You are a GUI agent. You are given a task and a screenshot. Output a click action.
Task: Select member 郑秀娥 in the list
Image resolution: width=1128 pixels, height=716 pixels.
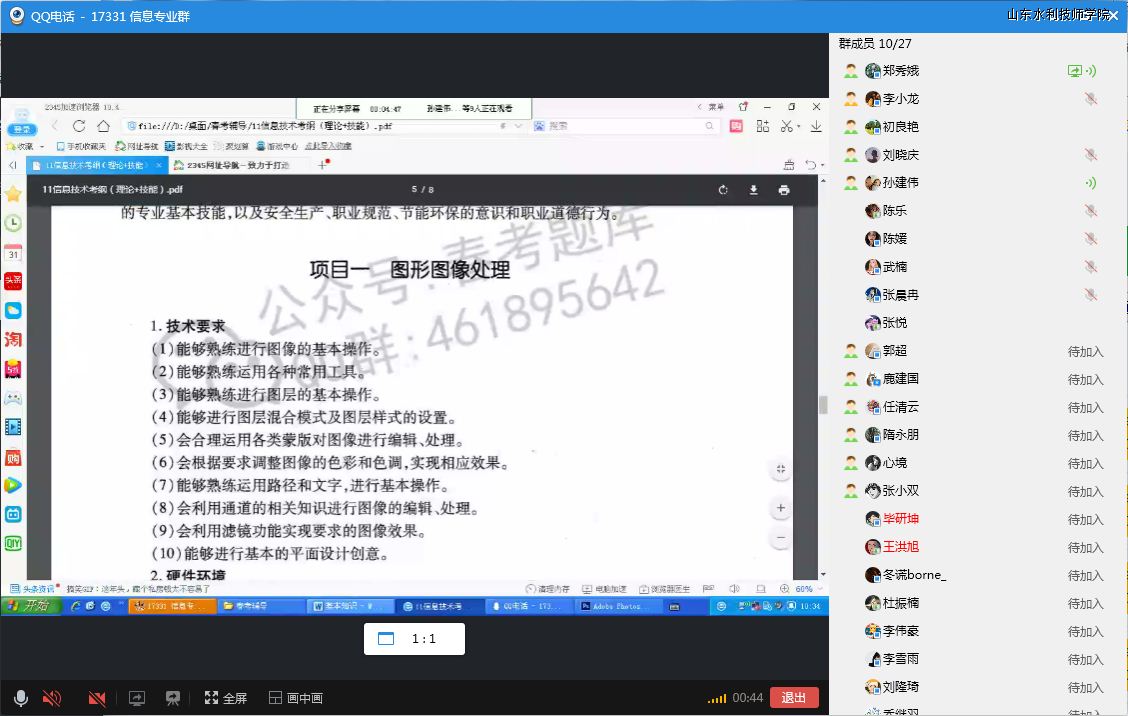coord(900,71)
